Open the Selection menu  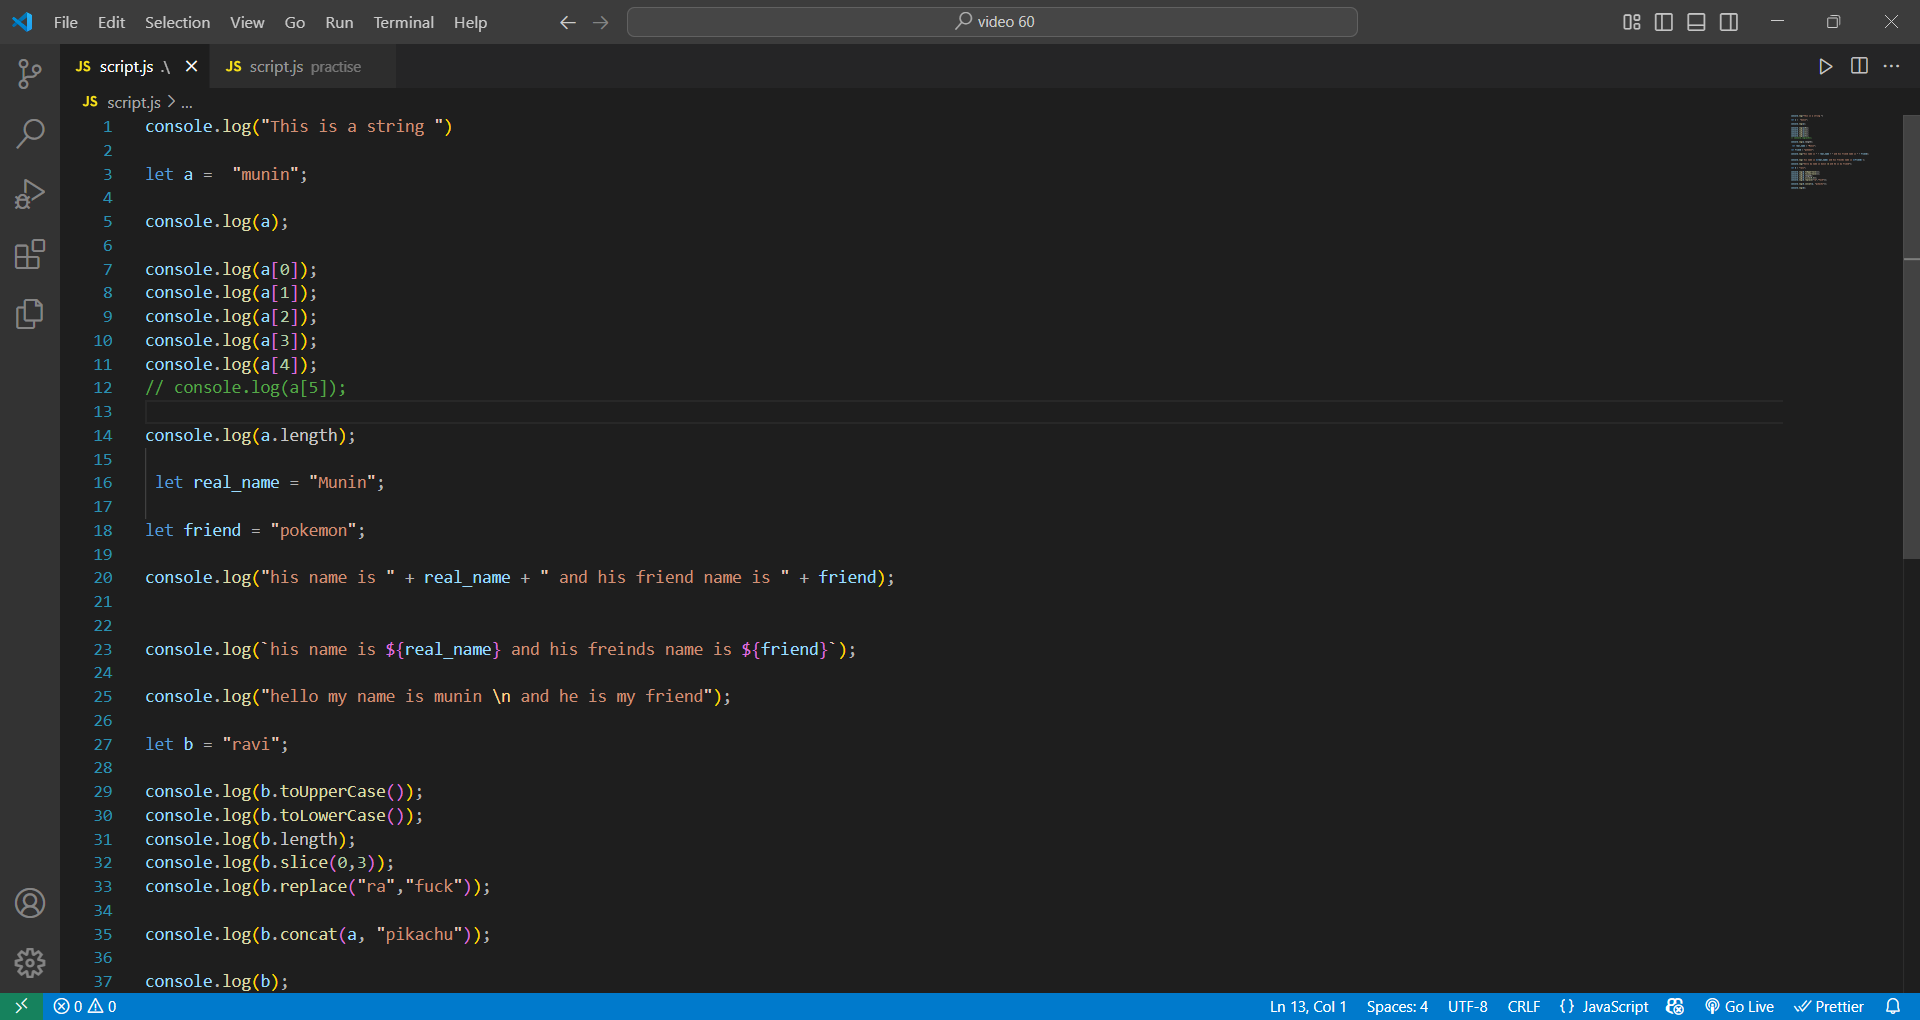coord(177,22)
